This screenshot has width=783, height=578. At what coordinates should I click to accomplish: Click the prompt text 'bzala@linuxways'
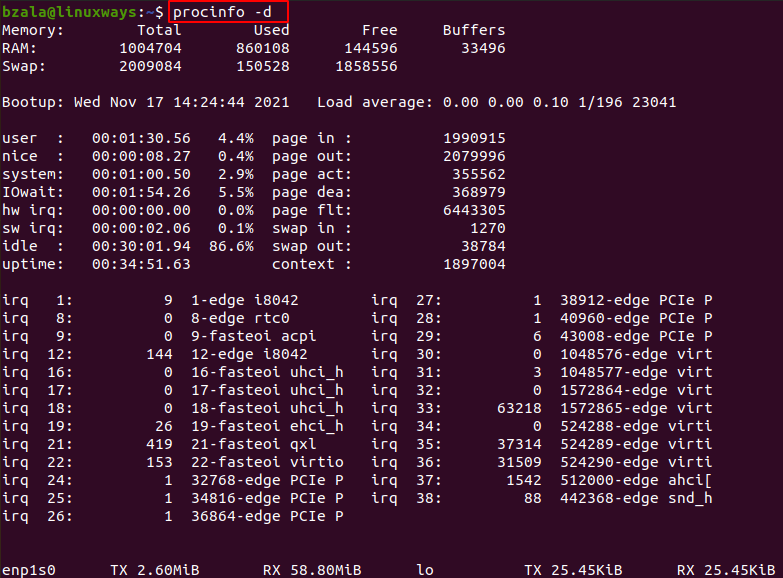[x=69, y=12]
